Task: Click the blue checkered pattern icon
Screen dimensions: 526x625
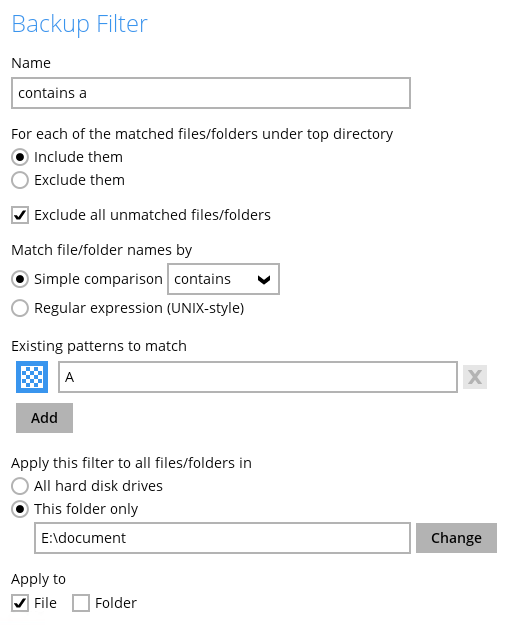Action: (x=32, y=377)
